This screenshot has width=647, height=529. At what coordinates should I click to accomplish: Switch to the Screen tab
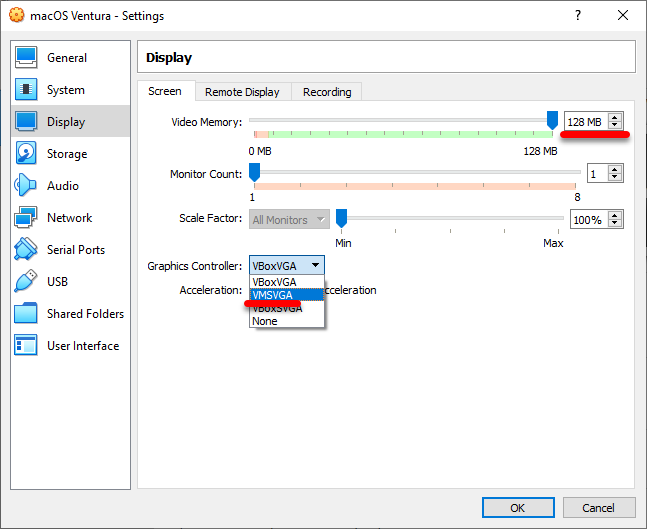click(165, 91)
